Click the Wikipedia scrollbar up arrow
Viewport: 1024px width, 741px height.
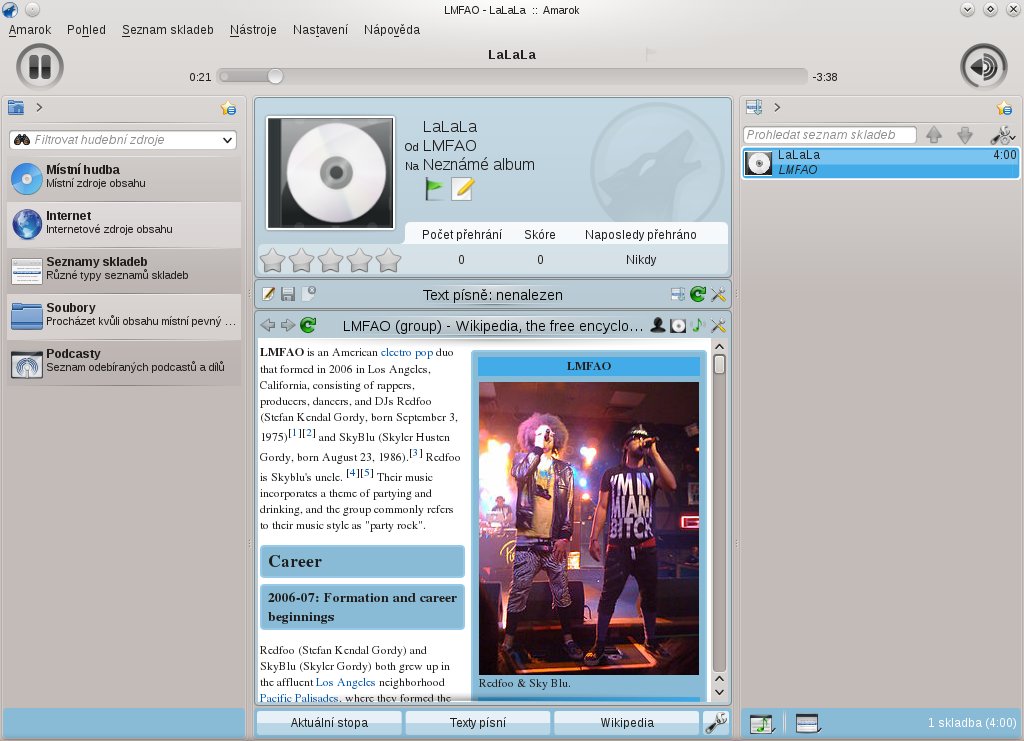point(719,347)
